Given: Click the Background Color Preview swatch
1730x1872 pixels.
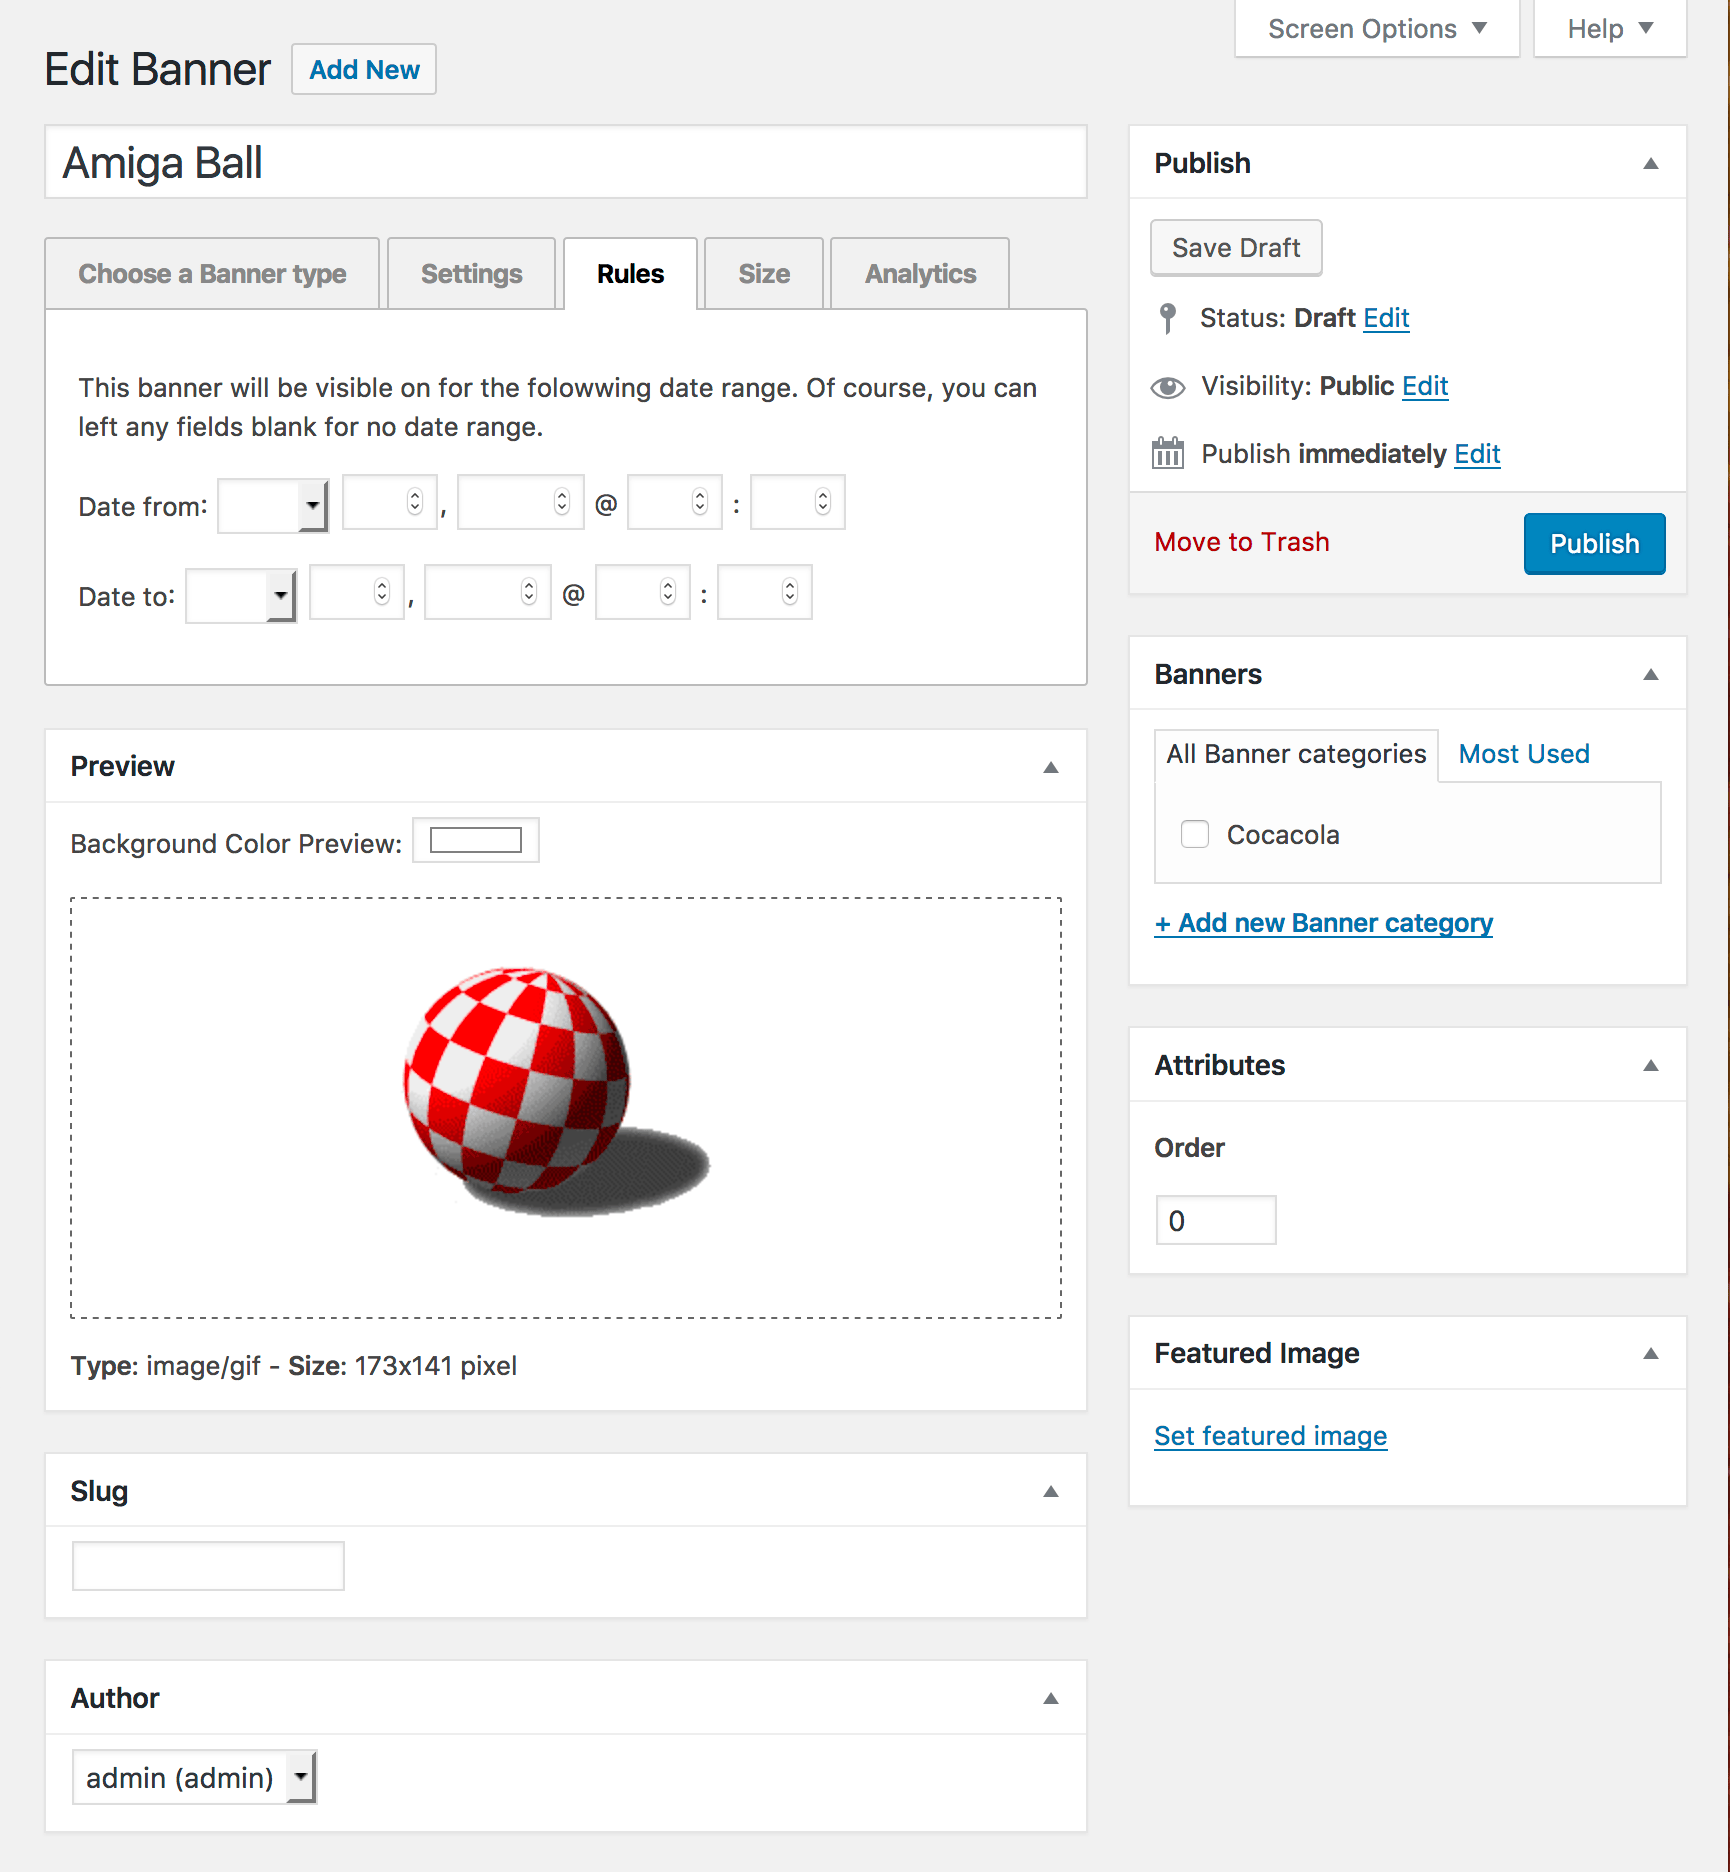Looking at the screenshot, I should (476, 840).
